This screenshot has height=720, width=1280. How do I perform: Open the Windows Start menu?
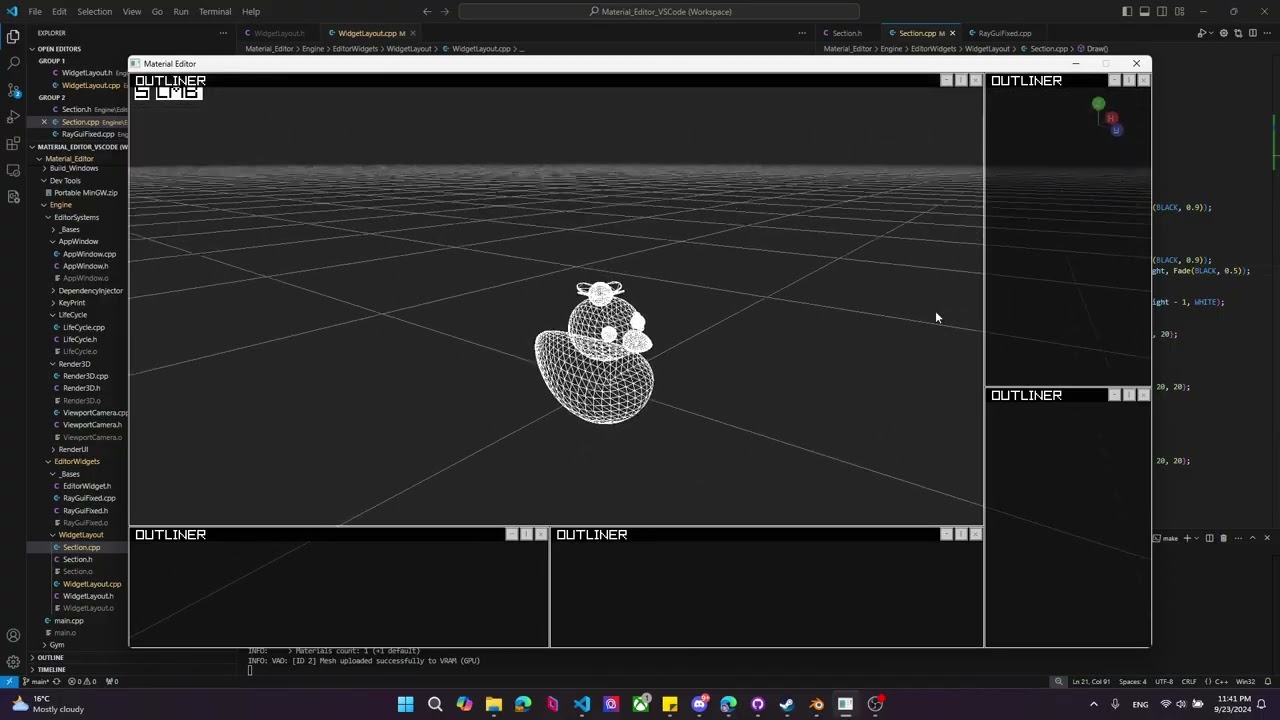pos(405,704)
